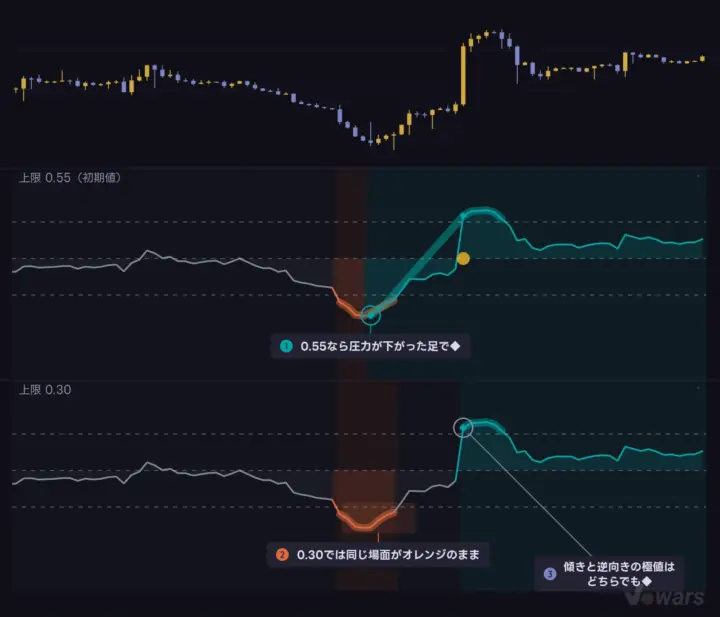The image size is (720, 617).
Task: Click the yellow dot marker on upper oscillator
Action: click(x=463, y=258)
